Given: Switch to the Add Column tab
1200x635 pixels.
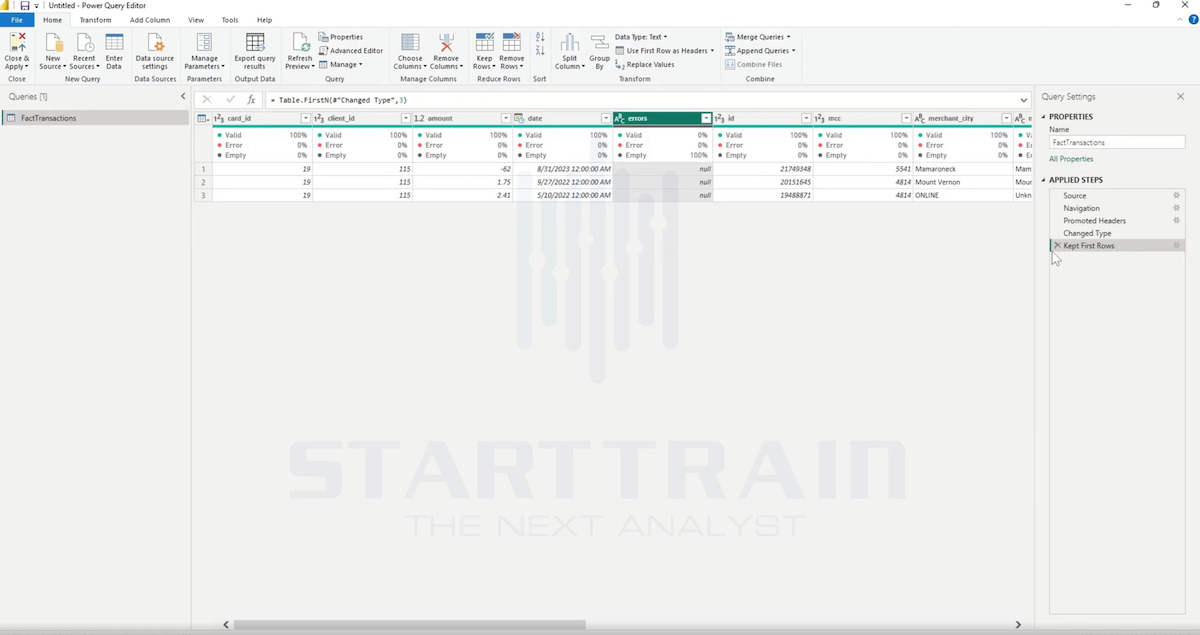Looking at the screenshot, I should click(x=150, y=20).
